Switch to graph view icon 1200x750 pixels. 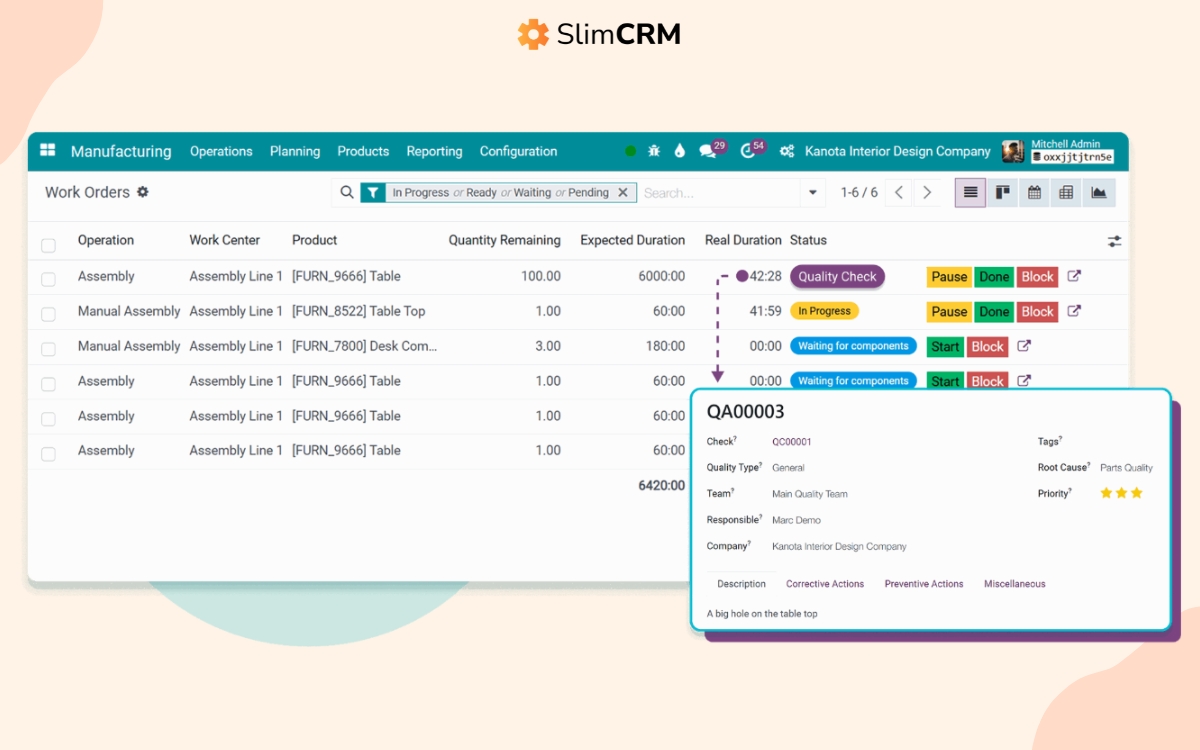(1098, 193)
